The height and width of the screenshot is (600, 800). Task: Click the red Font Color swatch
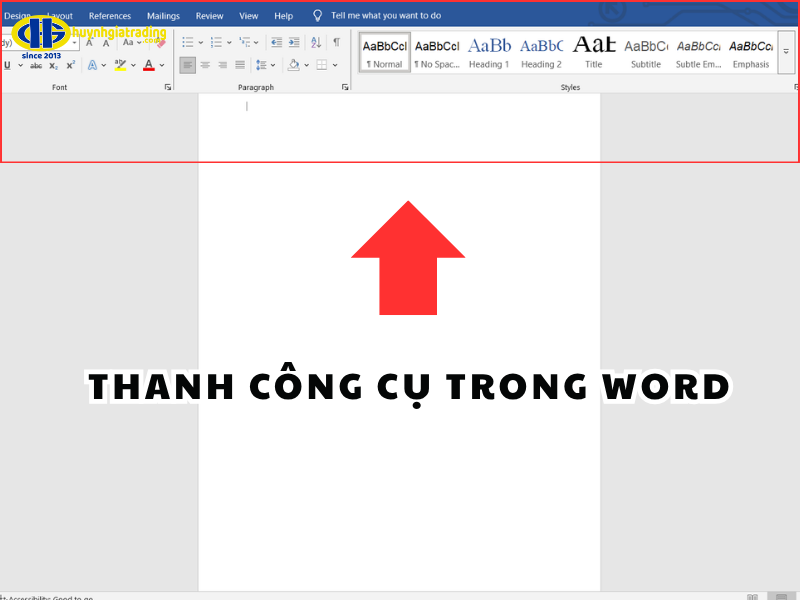[x=148, y=68]
